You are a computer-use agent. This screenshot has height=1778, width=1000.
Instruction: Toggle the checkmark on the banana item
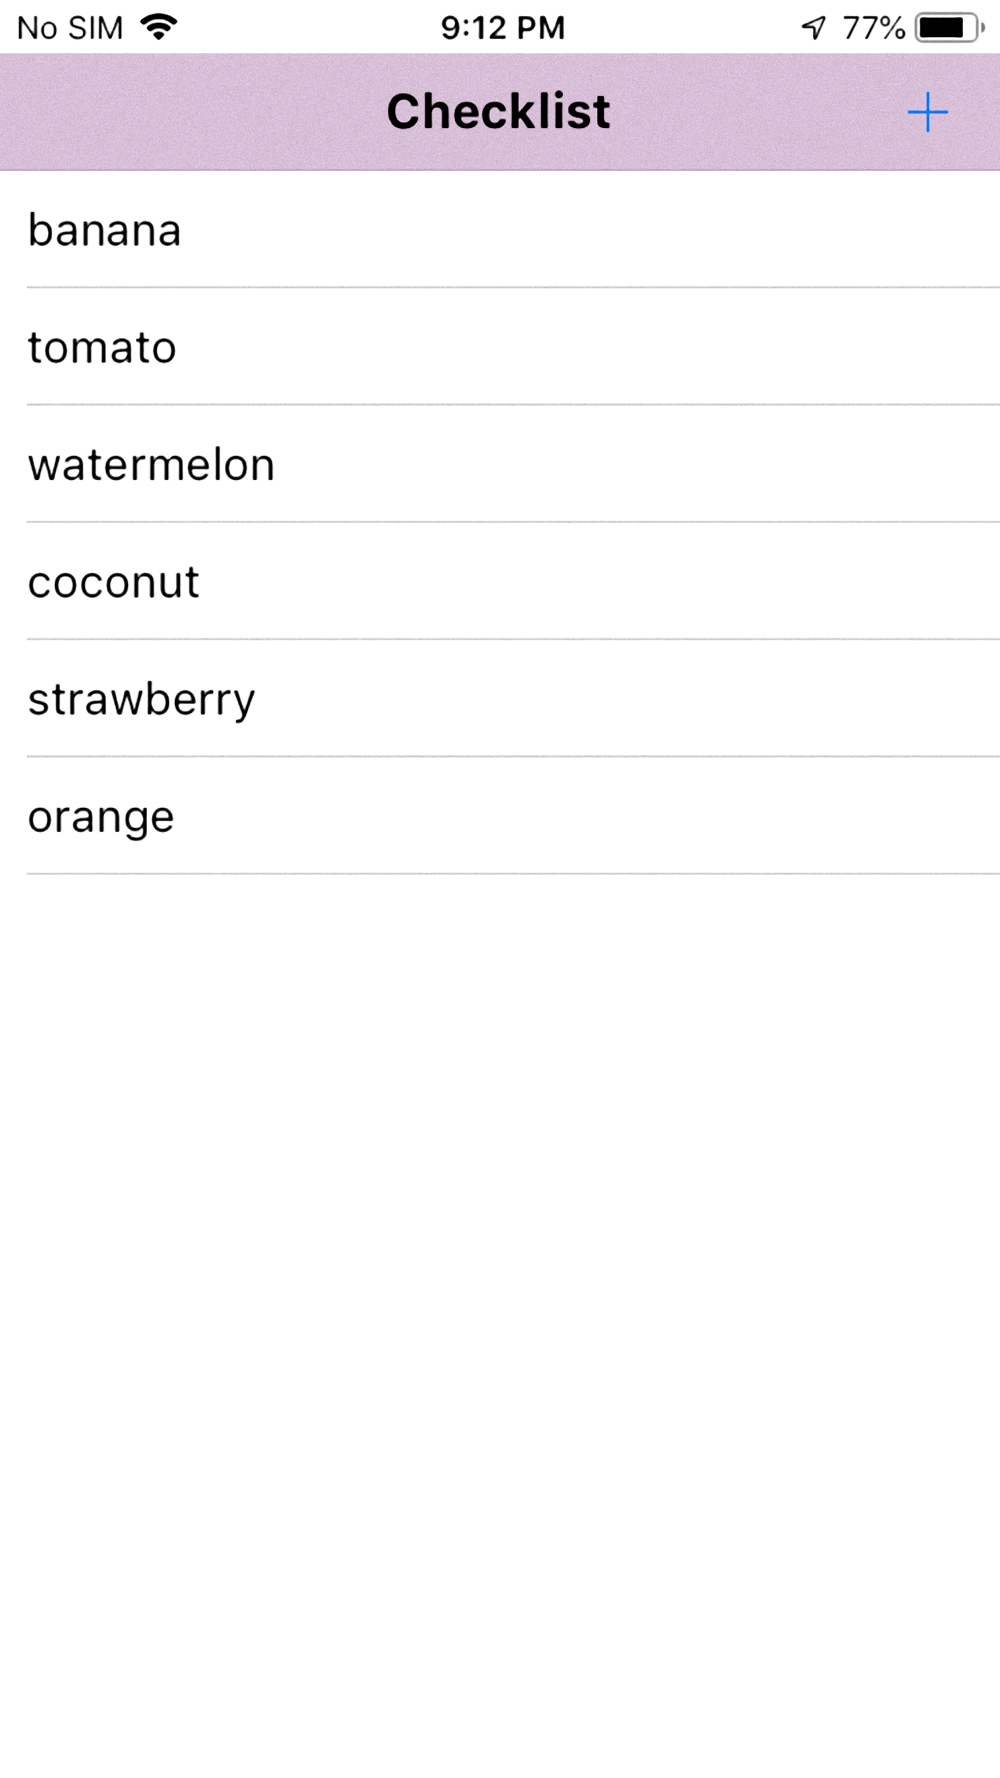(x=500, y=229)
